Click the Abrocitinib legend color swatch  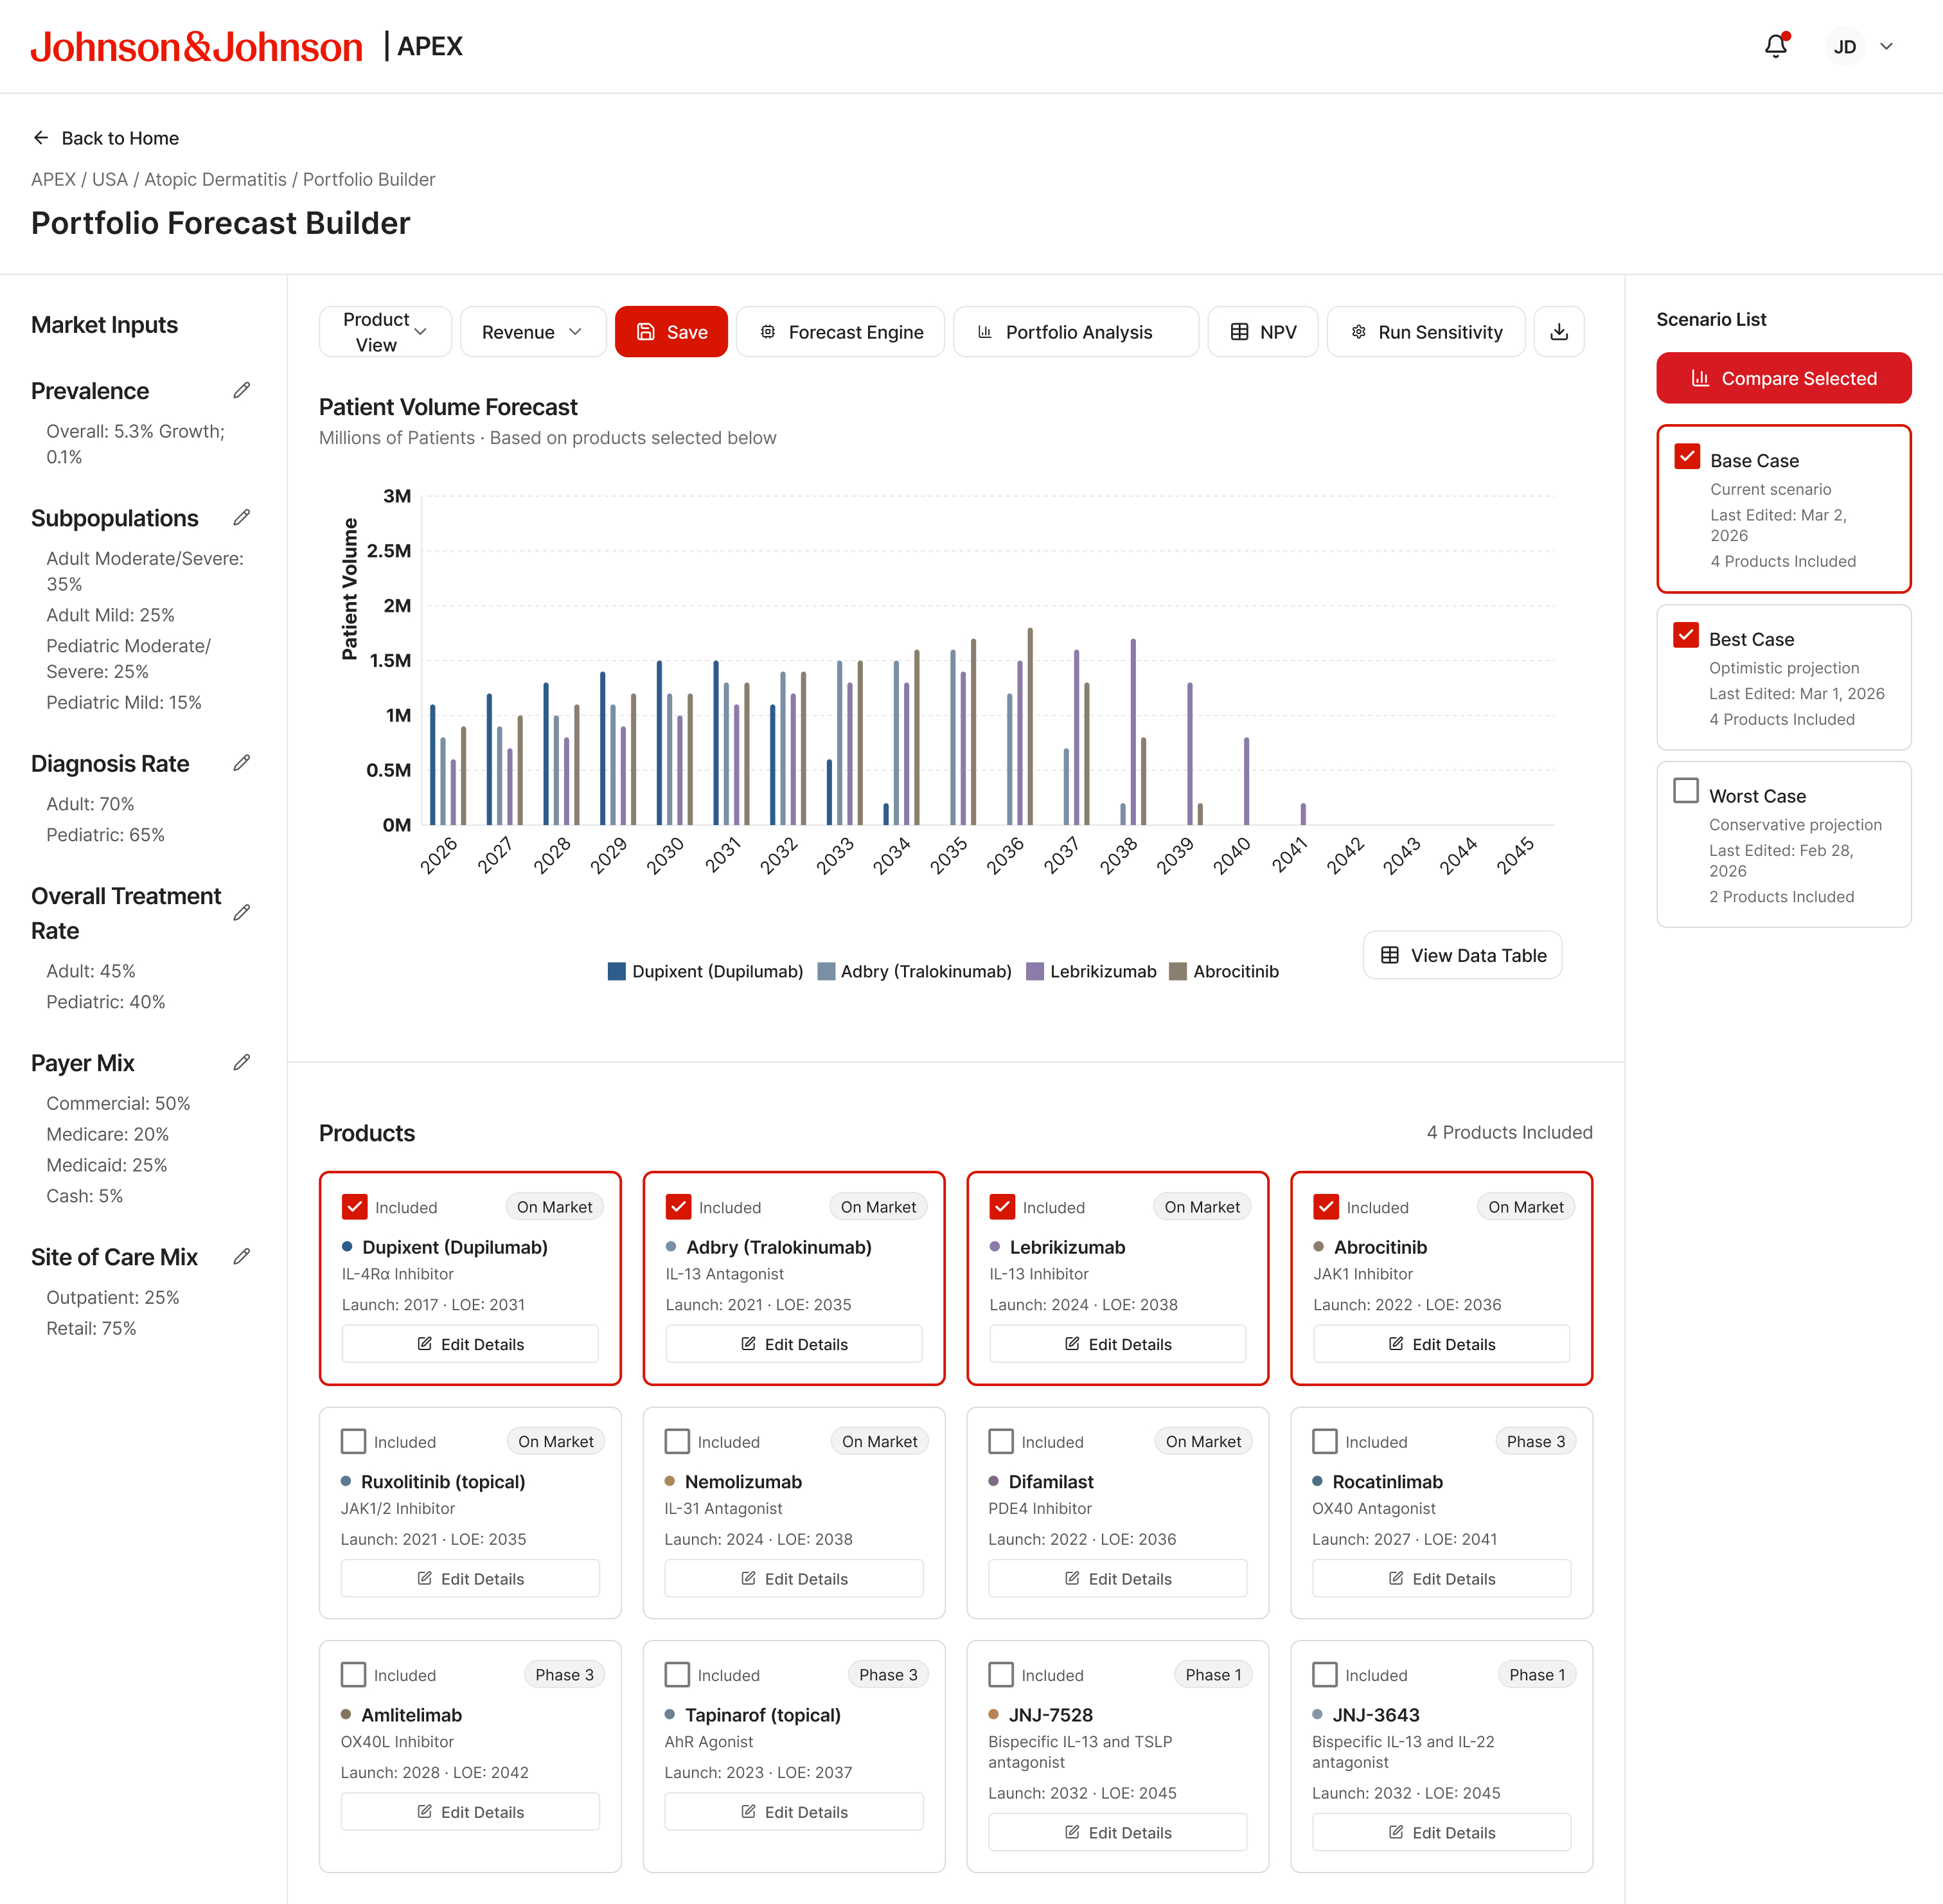pyautogui.click(x=1178, y=971)
